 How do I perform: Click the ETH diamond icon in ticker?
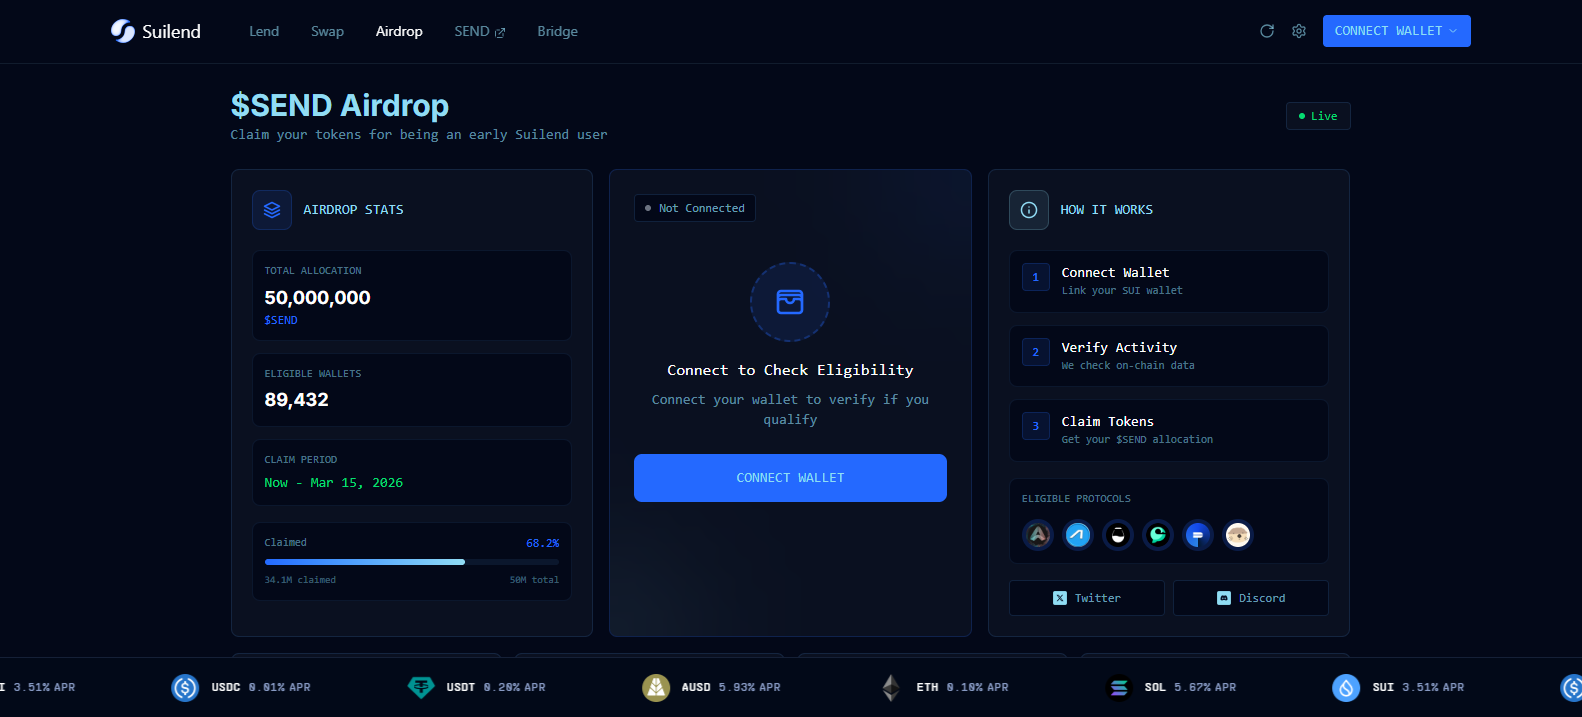point(891,688)
